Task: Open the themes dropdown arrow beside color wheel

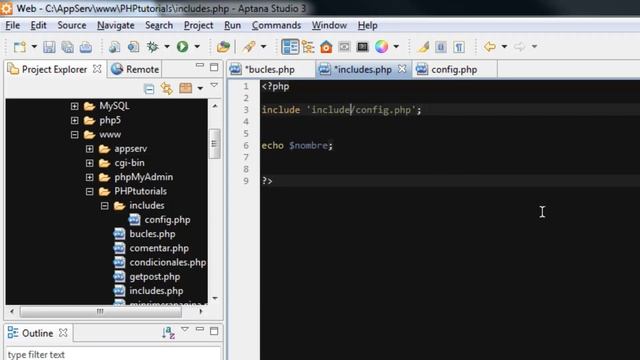Action: click(x=396, y=47)
